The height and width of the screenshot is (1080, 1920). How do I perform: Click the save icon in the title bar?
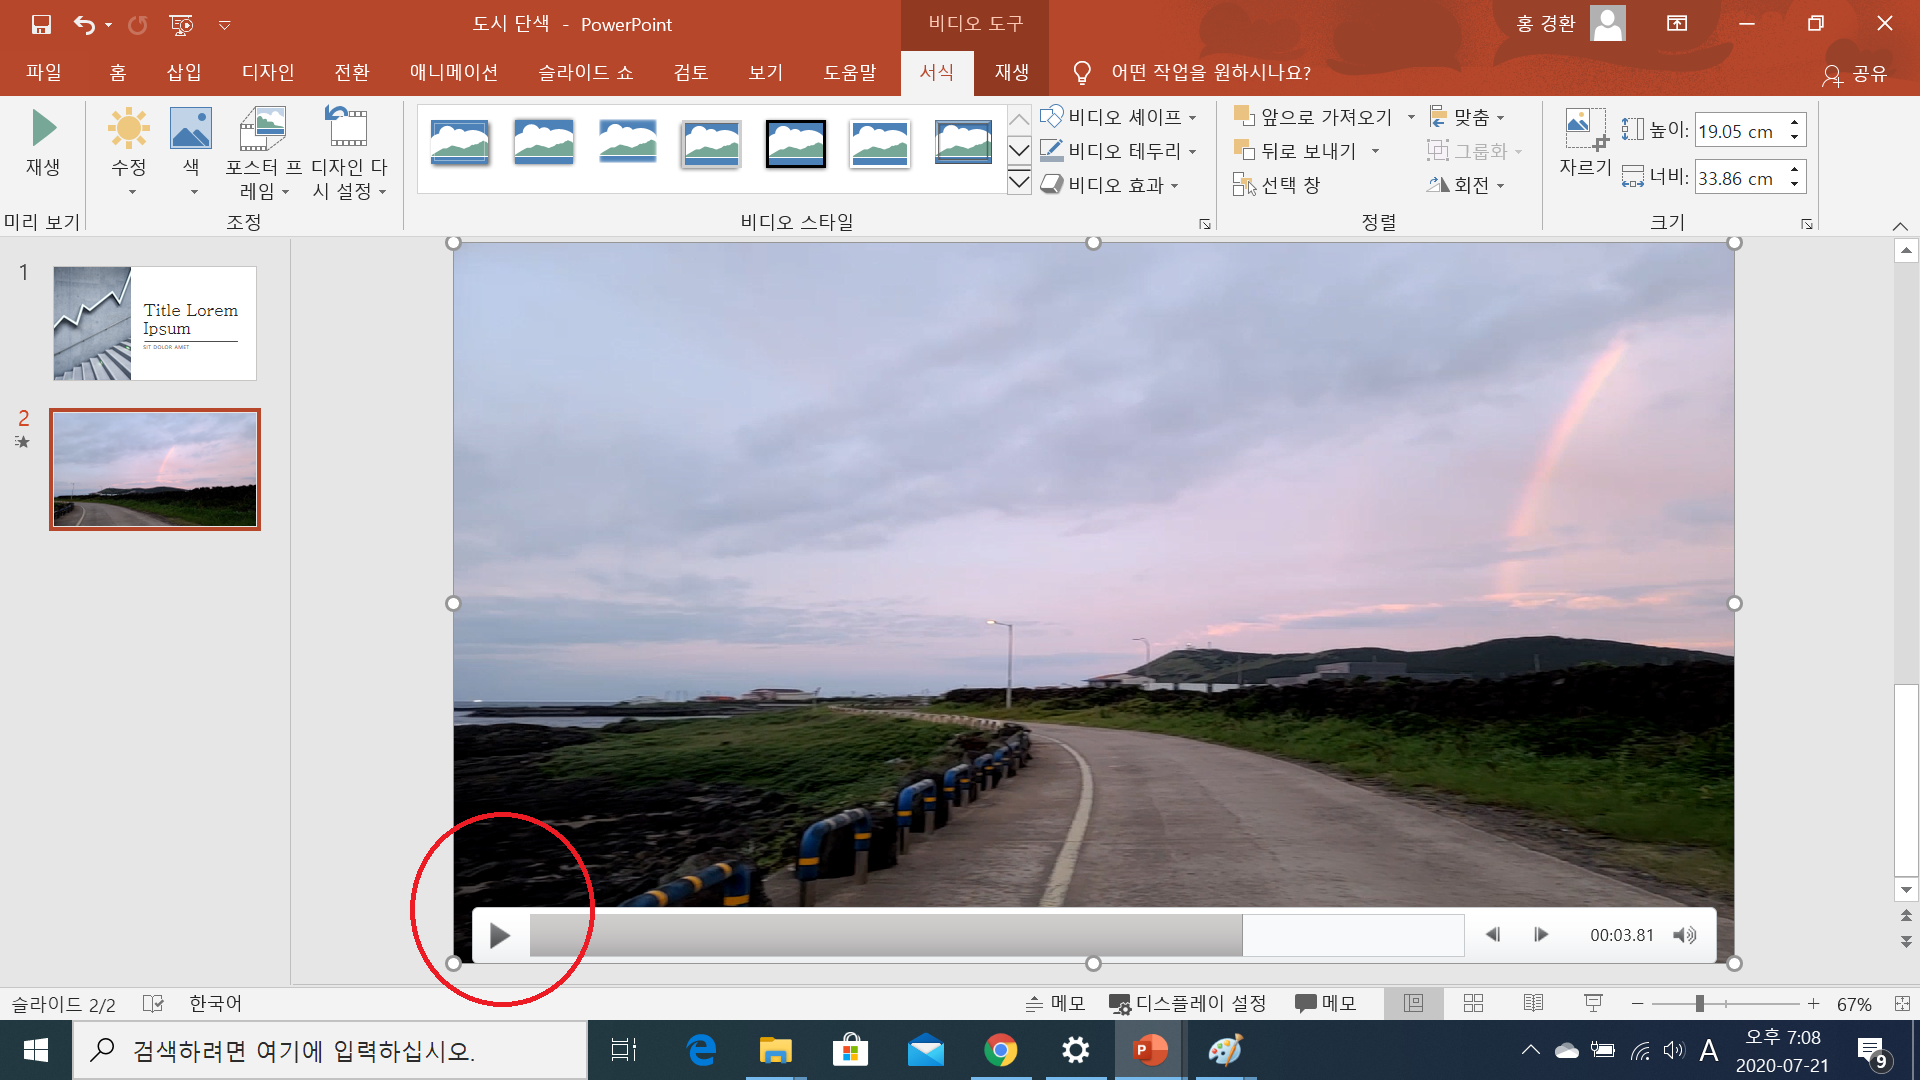[41, 24]
